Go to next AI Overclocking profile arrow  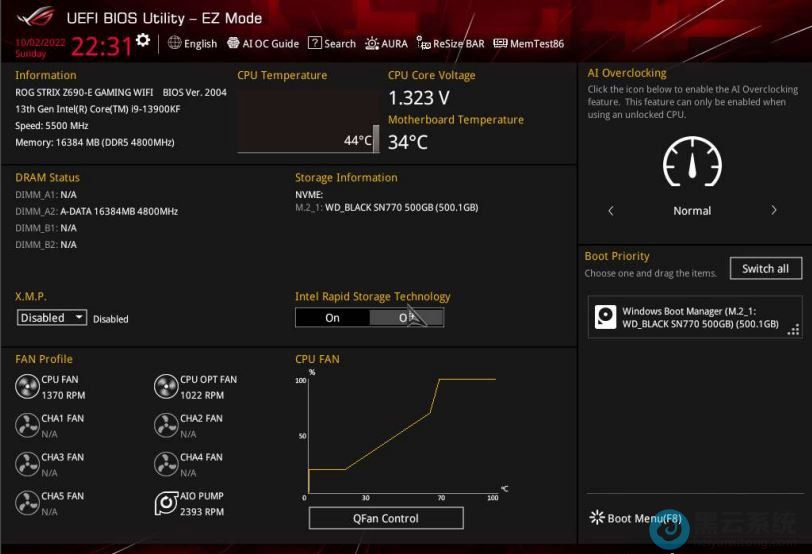coord(773,211)
